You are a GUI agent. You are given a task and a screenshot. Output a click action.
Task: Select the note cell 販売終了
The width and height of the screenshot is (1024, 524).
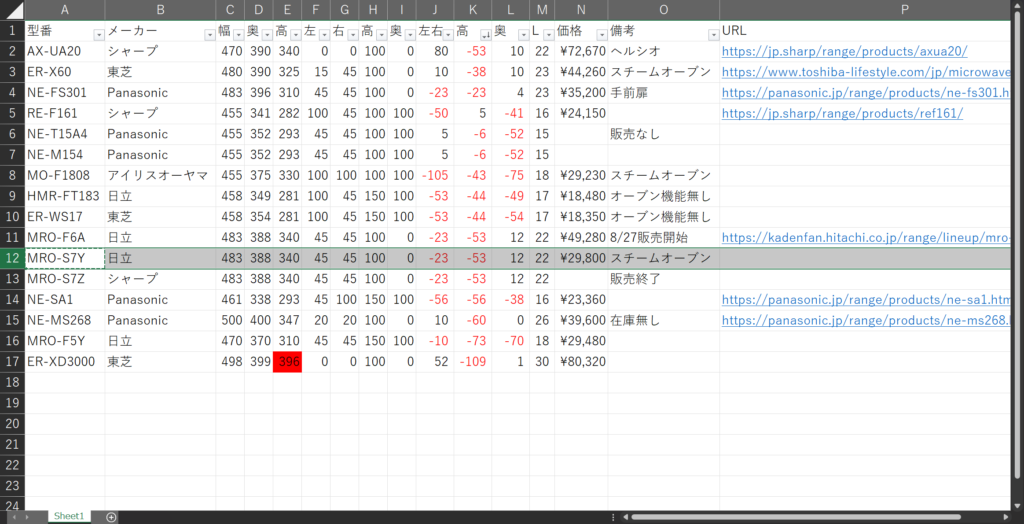tap(664, 280)
